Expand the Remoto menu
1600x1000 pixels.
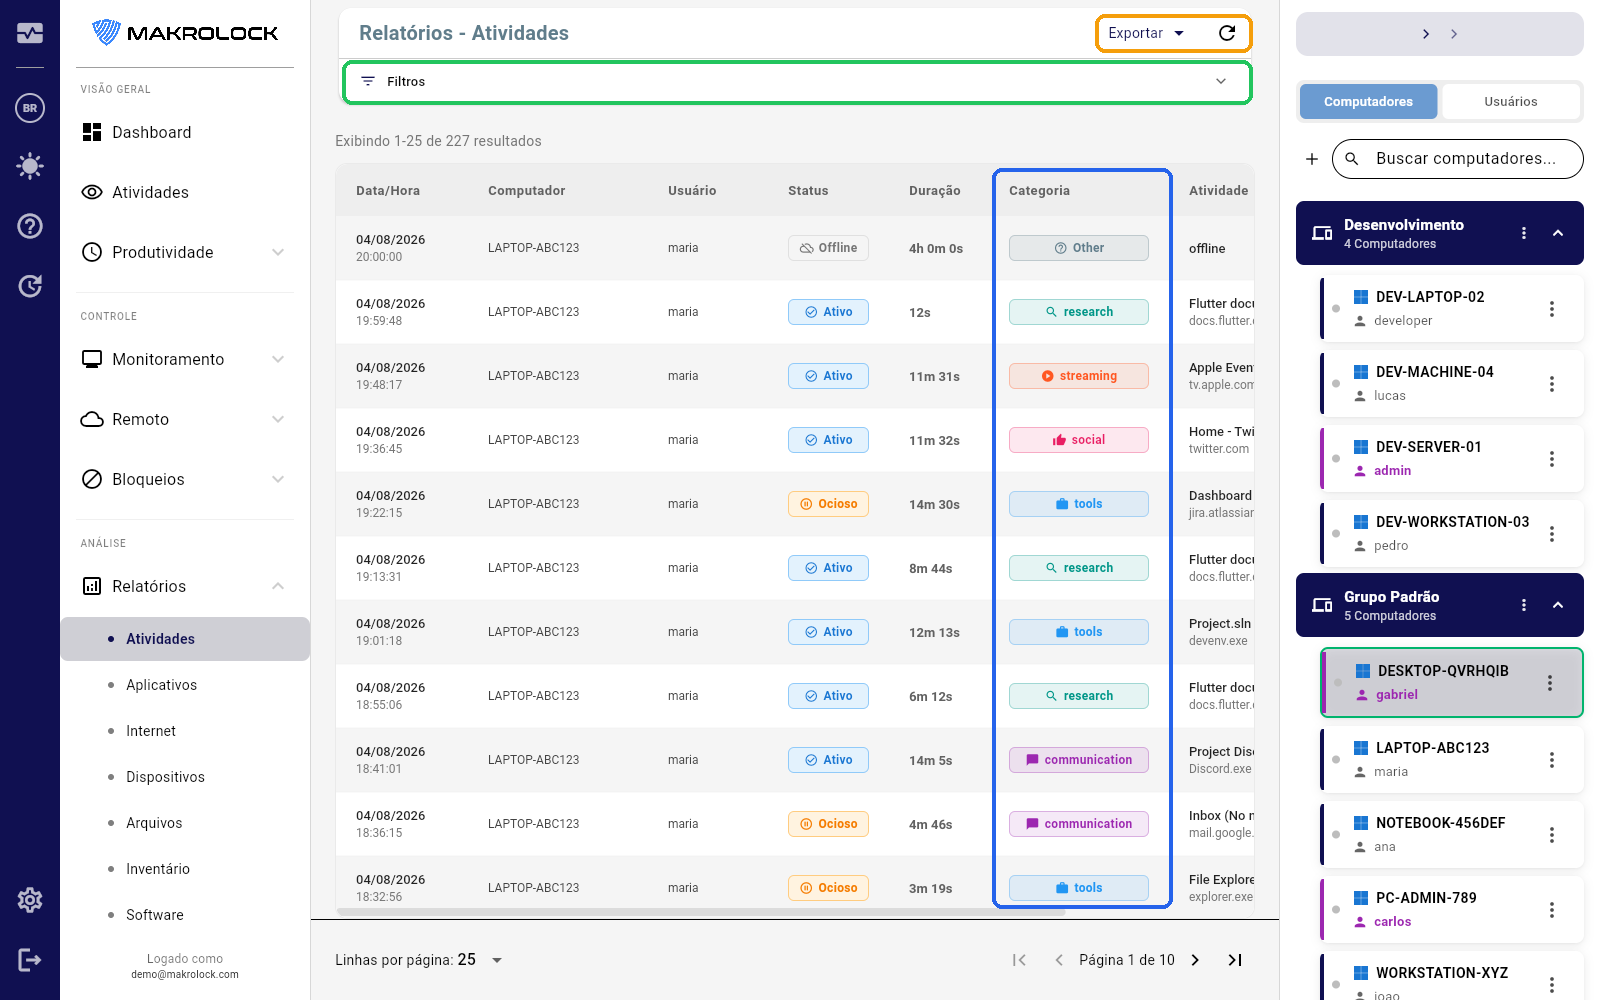(x=185, y=419)
